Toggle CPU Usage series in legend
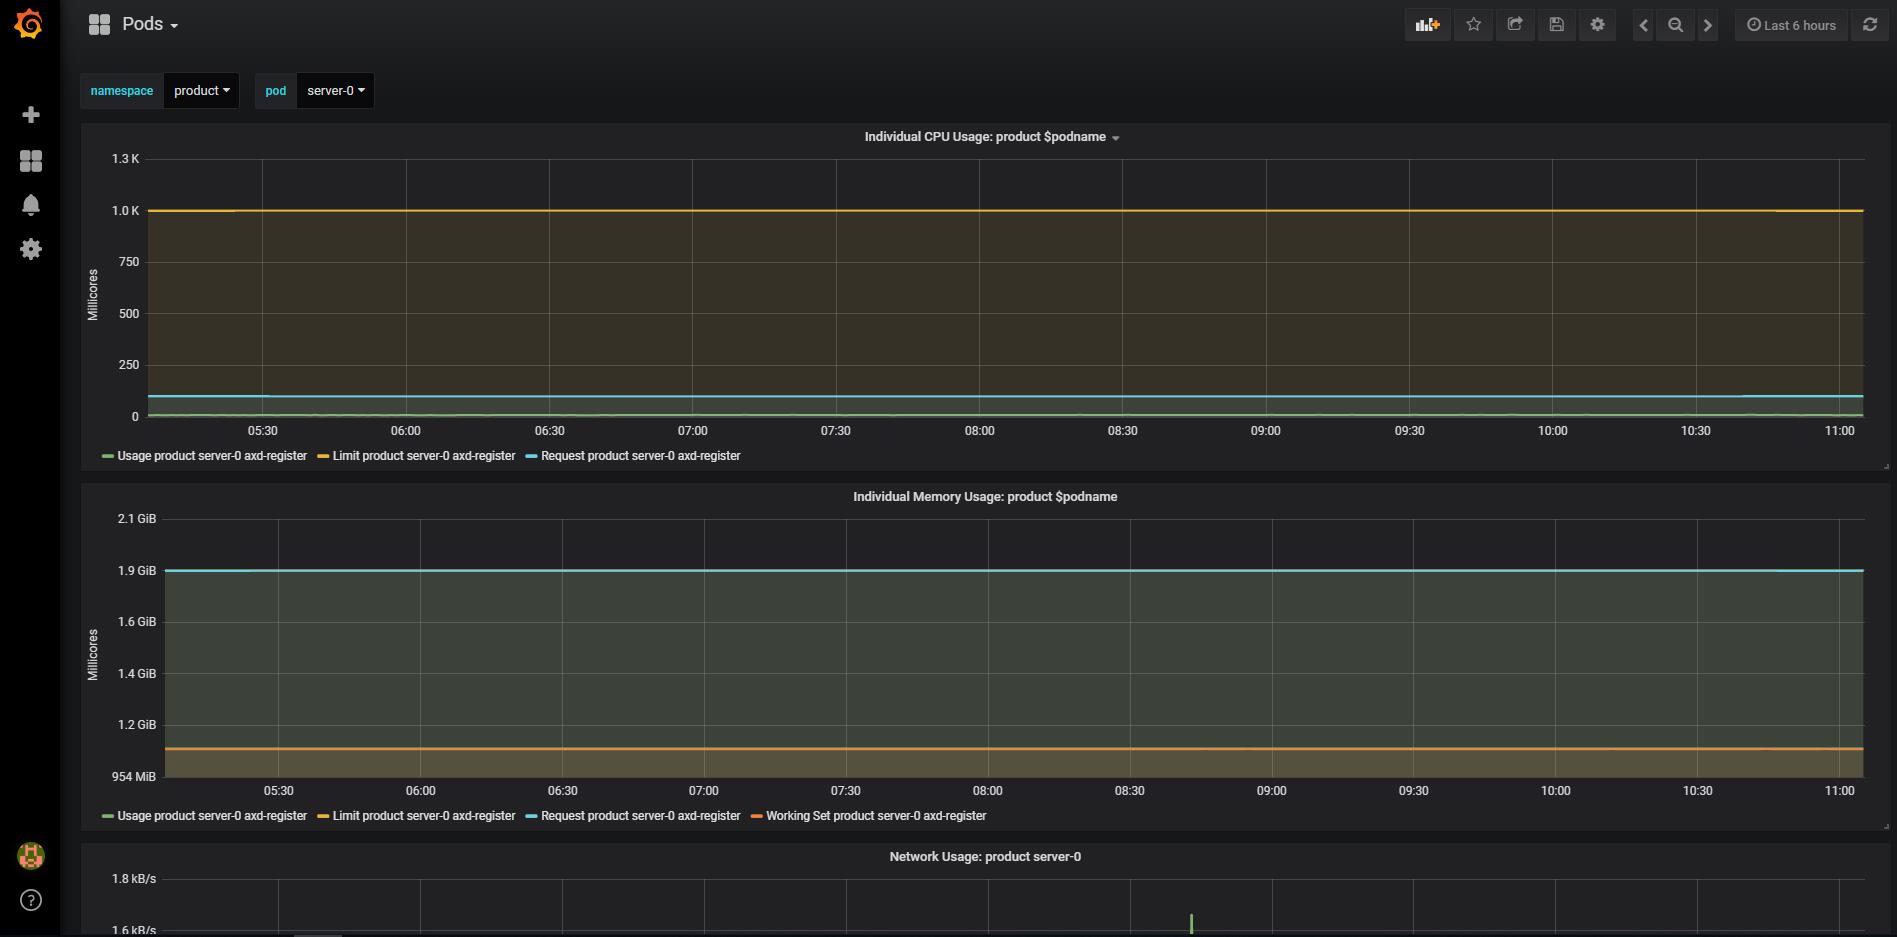 [211, 456]
